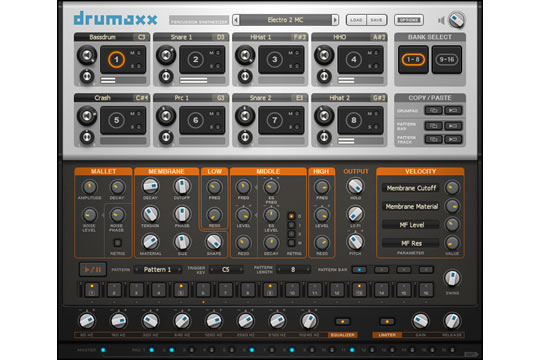Switch to bank 1-8
Viewport: 540px width, 360px height.
pyautogui.click(x=413, y=60)
